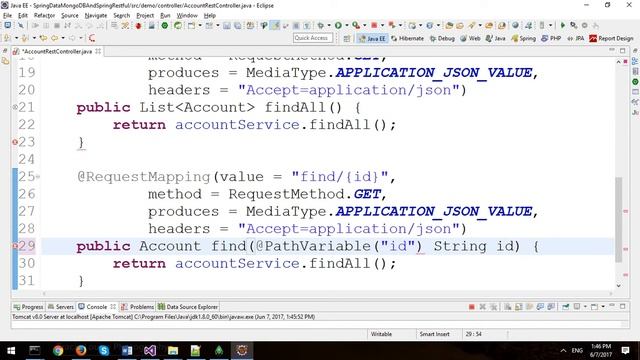This screenshot has width=640, height=360.
Task: Switch to the Problems view tab
Action: pyautogui.click(x=138, y=307)
